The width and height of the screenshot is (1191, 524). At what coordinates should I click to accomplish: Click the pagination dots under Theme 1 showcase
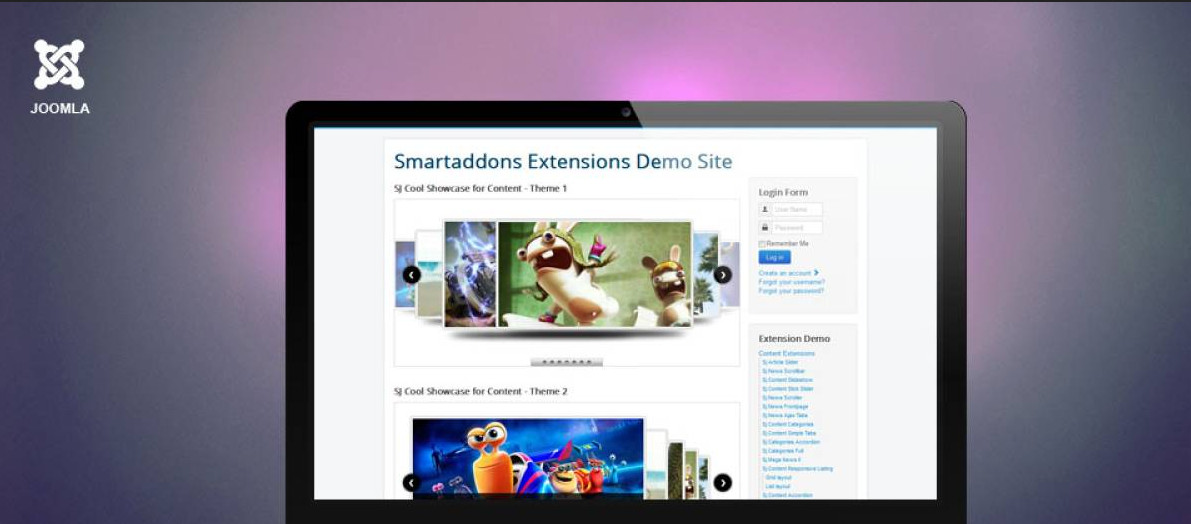[567, 362]
